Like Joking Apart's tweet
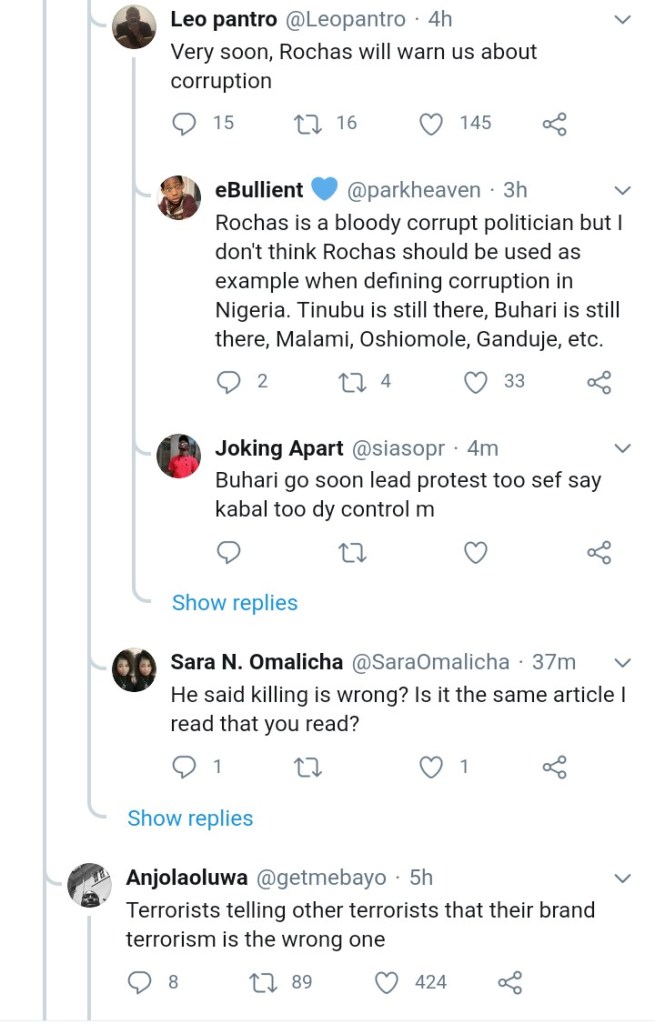 [476, 552]
